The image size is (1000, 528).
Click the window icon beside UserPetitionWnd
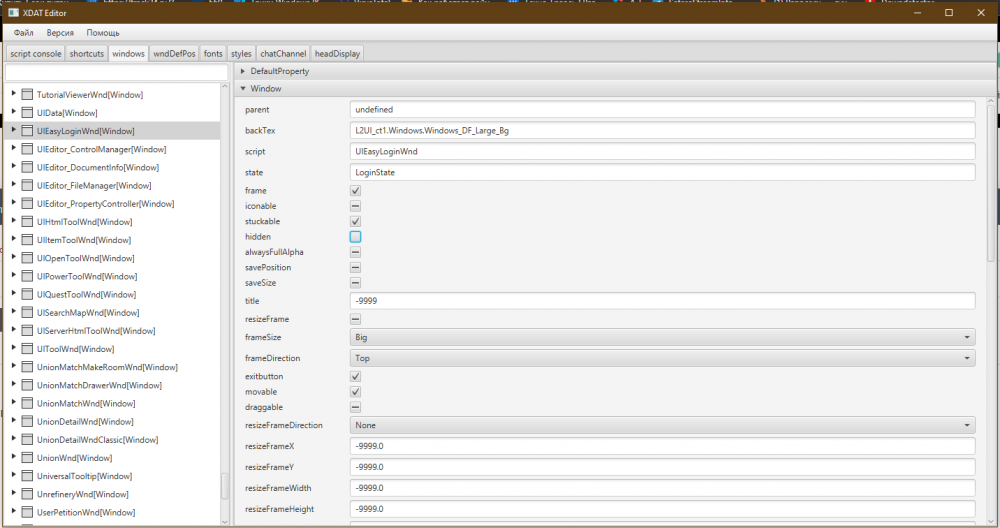(27, 512)
